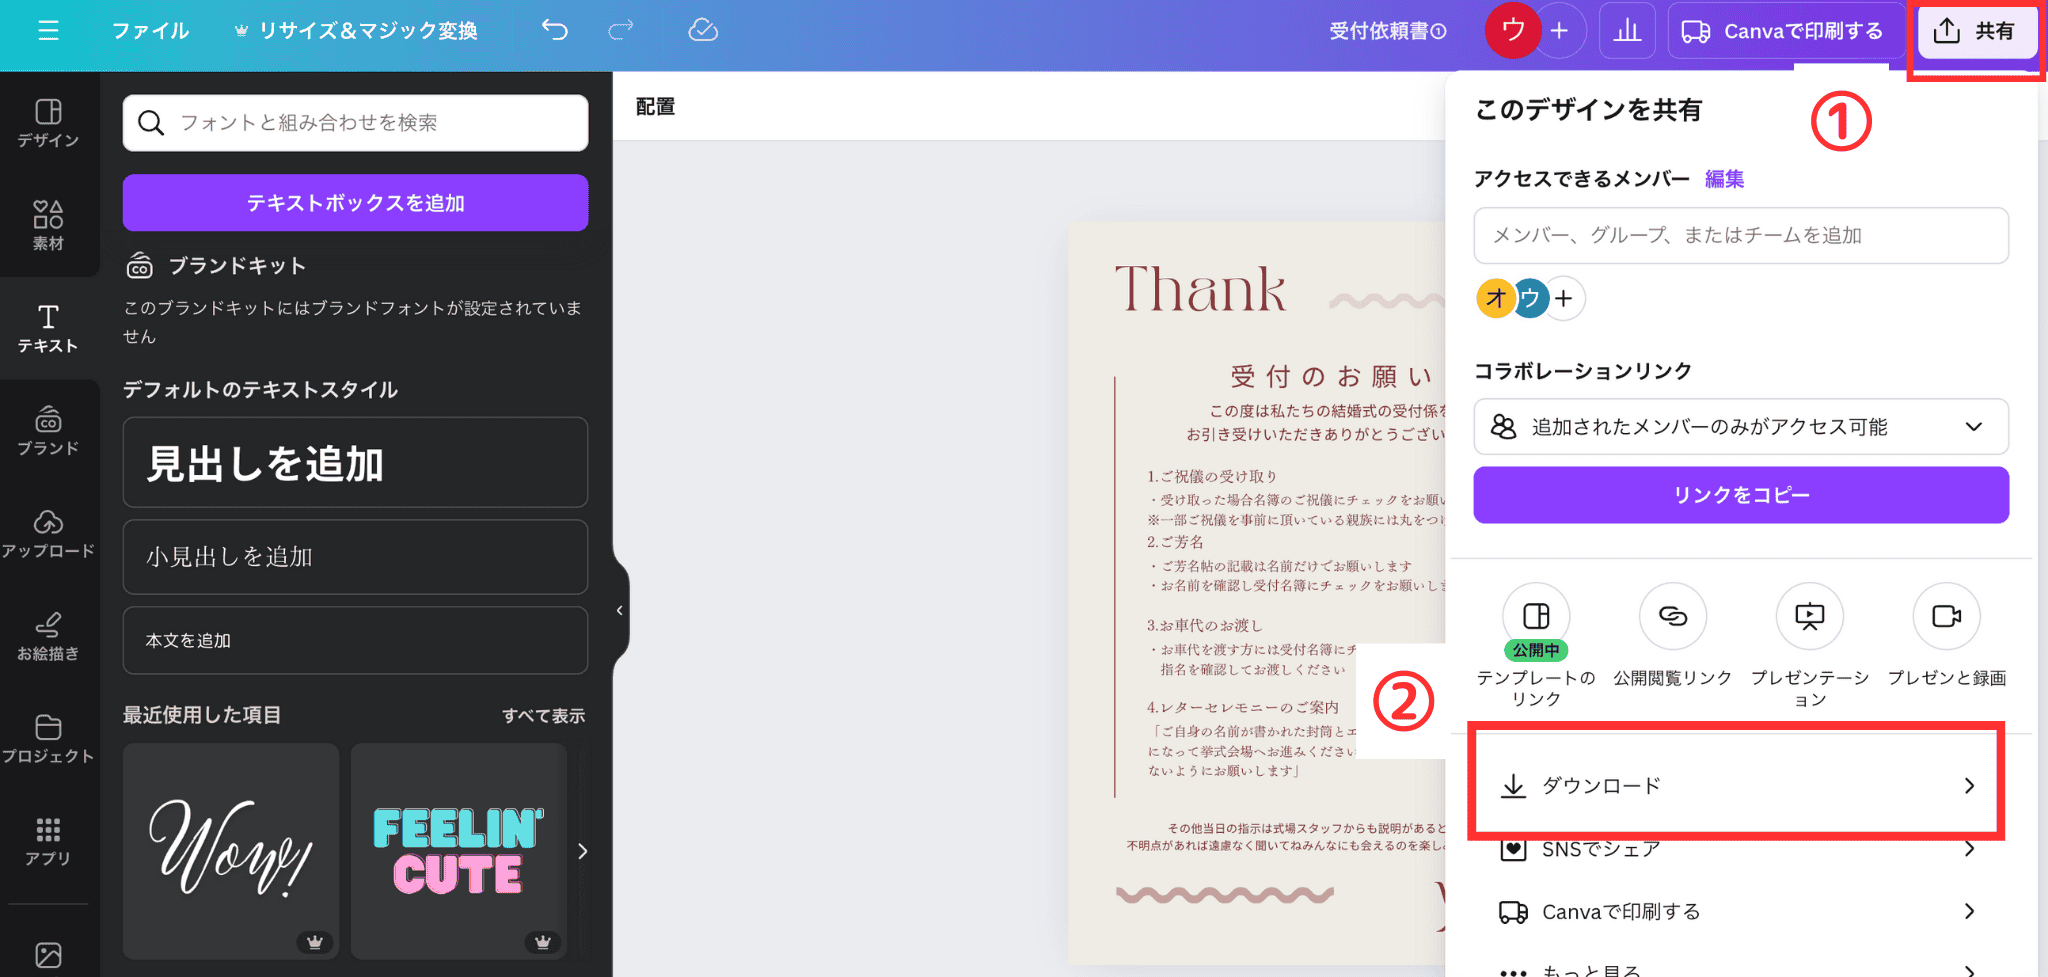Click the cloud save status icon

click(703, 31)
